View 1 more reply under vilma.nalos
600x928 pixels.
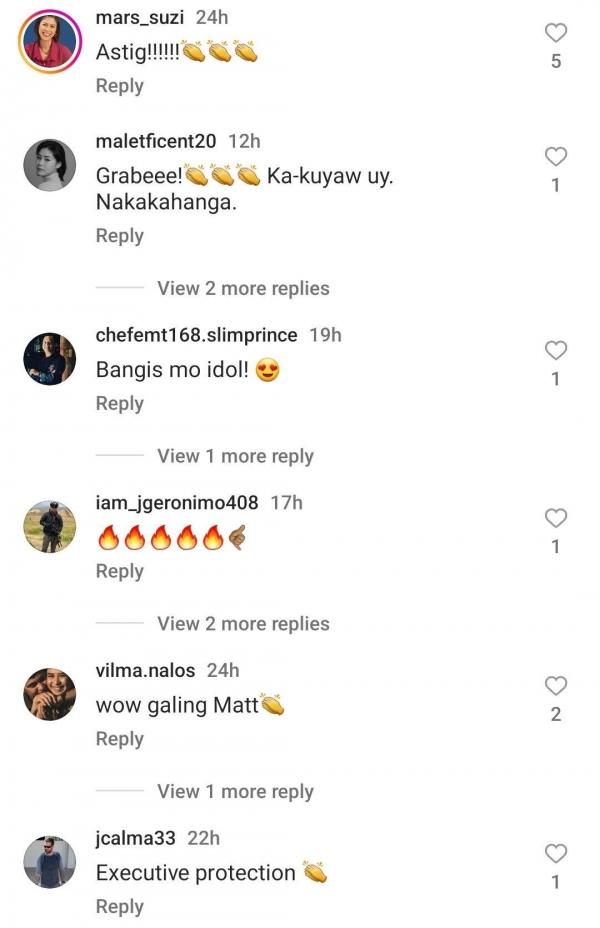point(235,791)
